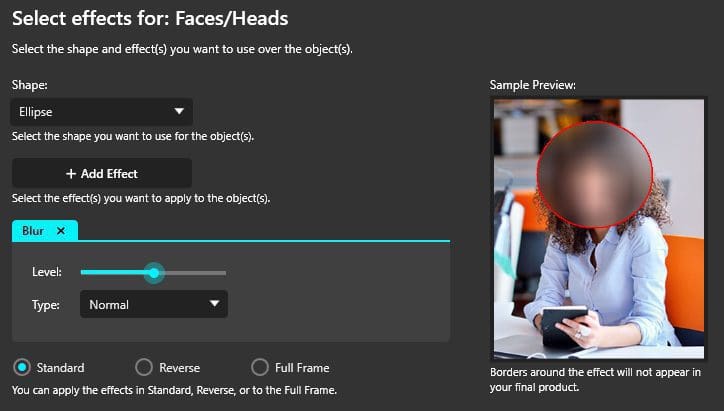Open the Shape dropdown arrow

[x=179, y=111]
